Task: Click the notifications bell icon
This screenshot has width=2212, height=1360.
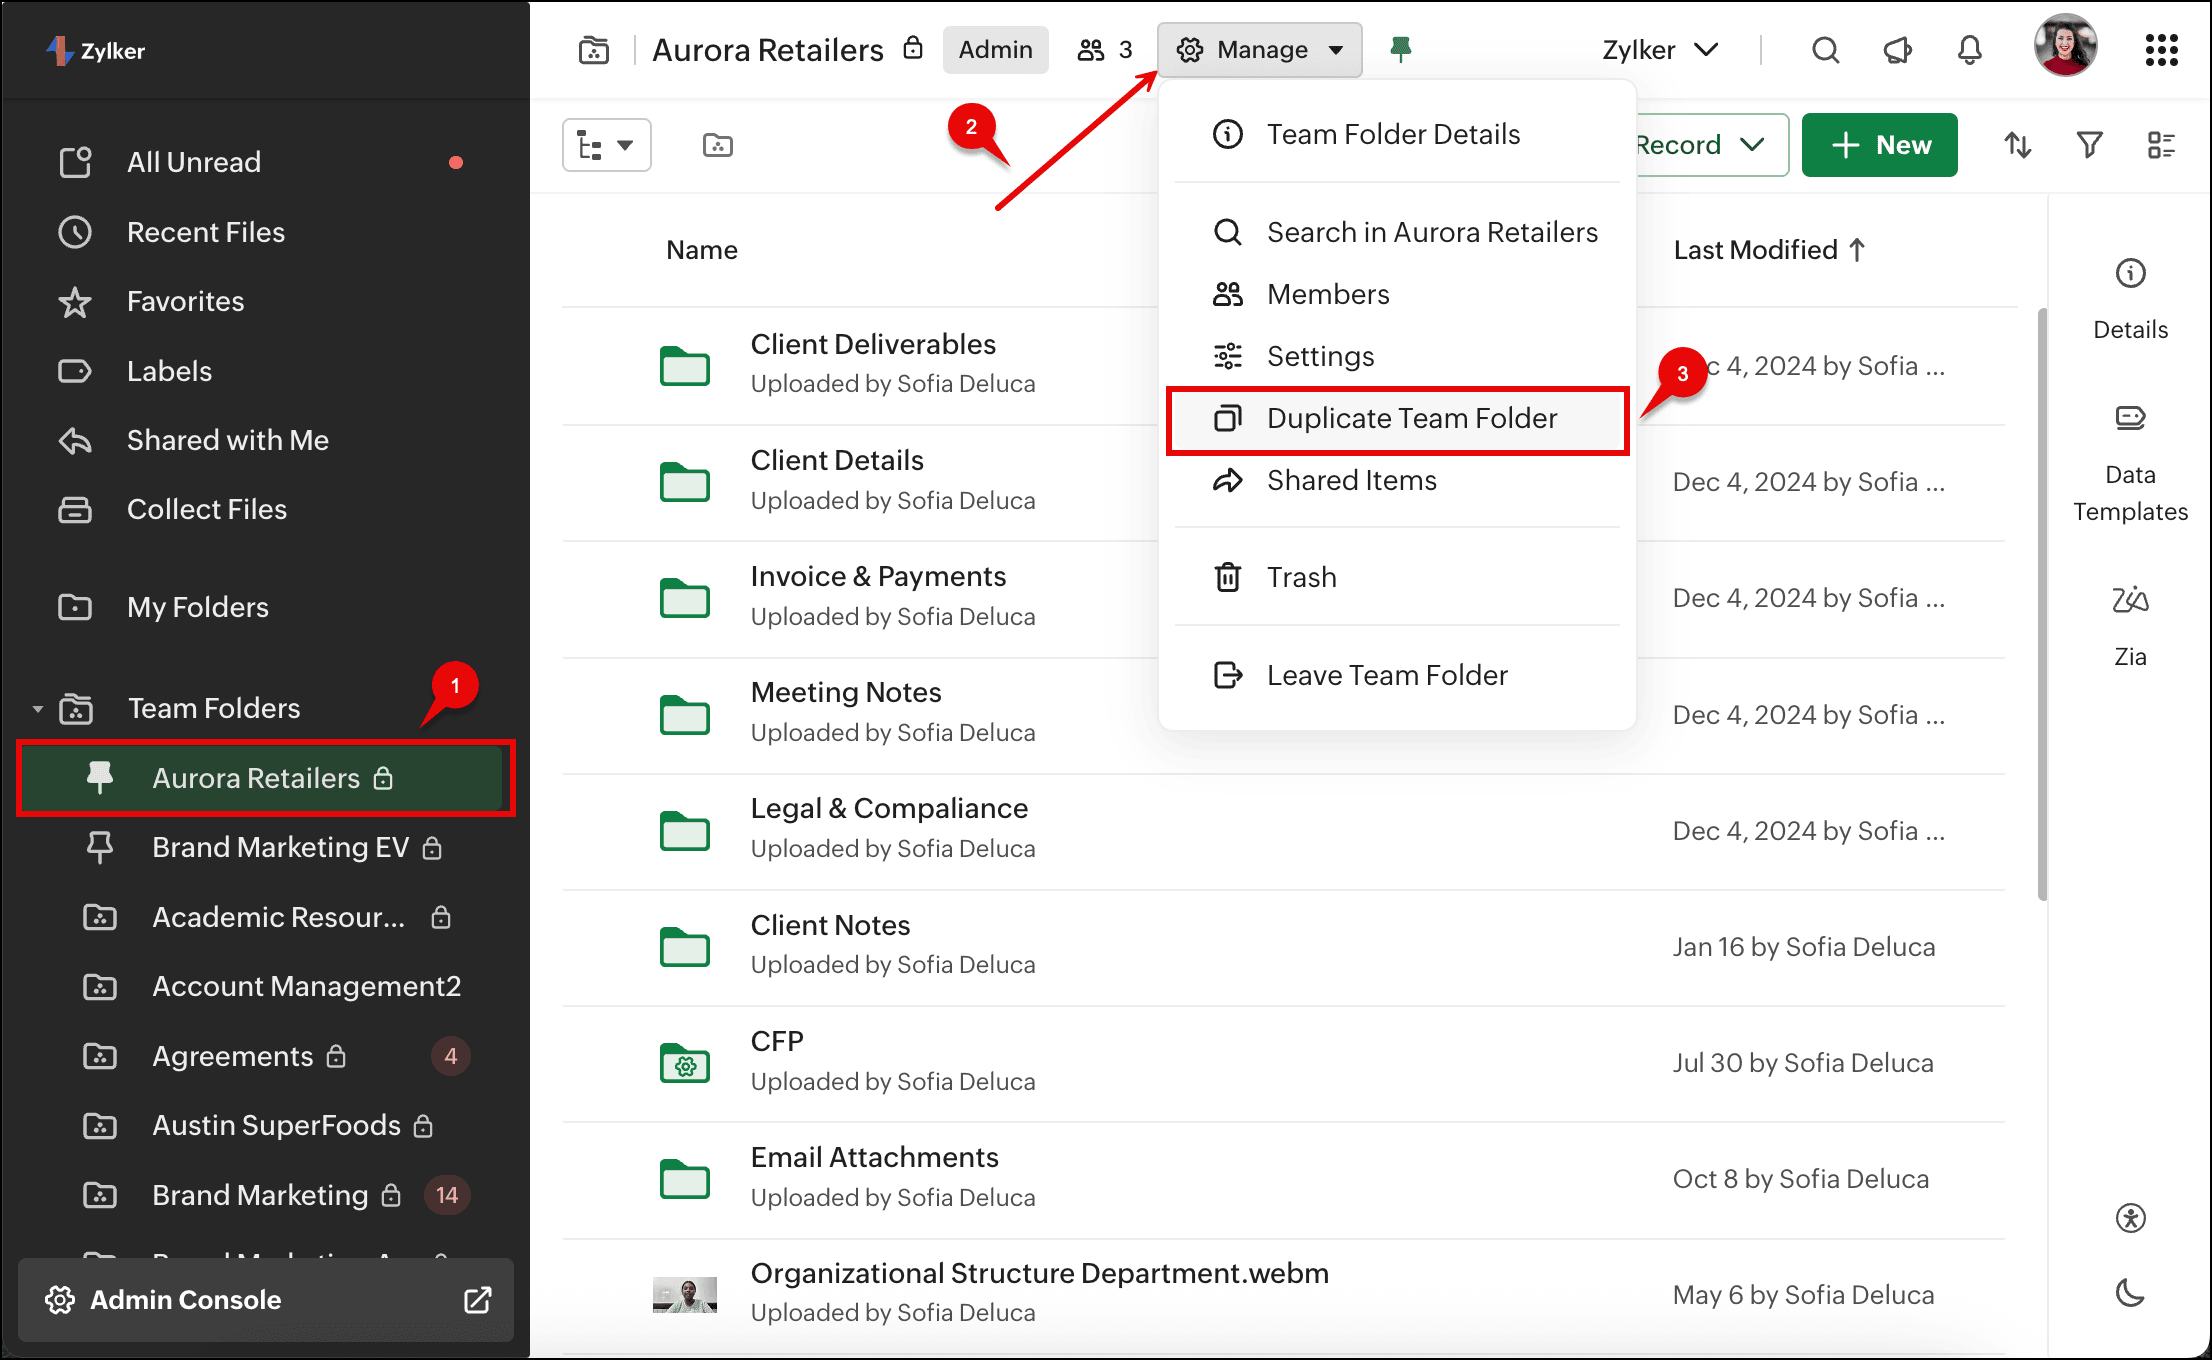Action: point(1969,50)
